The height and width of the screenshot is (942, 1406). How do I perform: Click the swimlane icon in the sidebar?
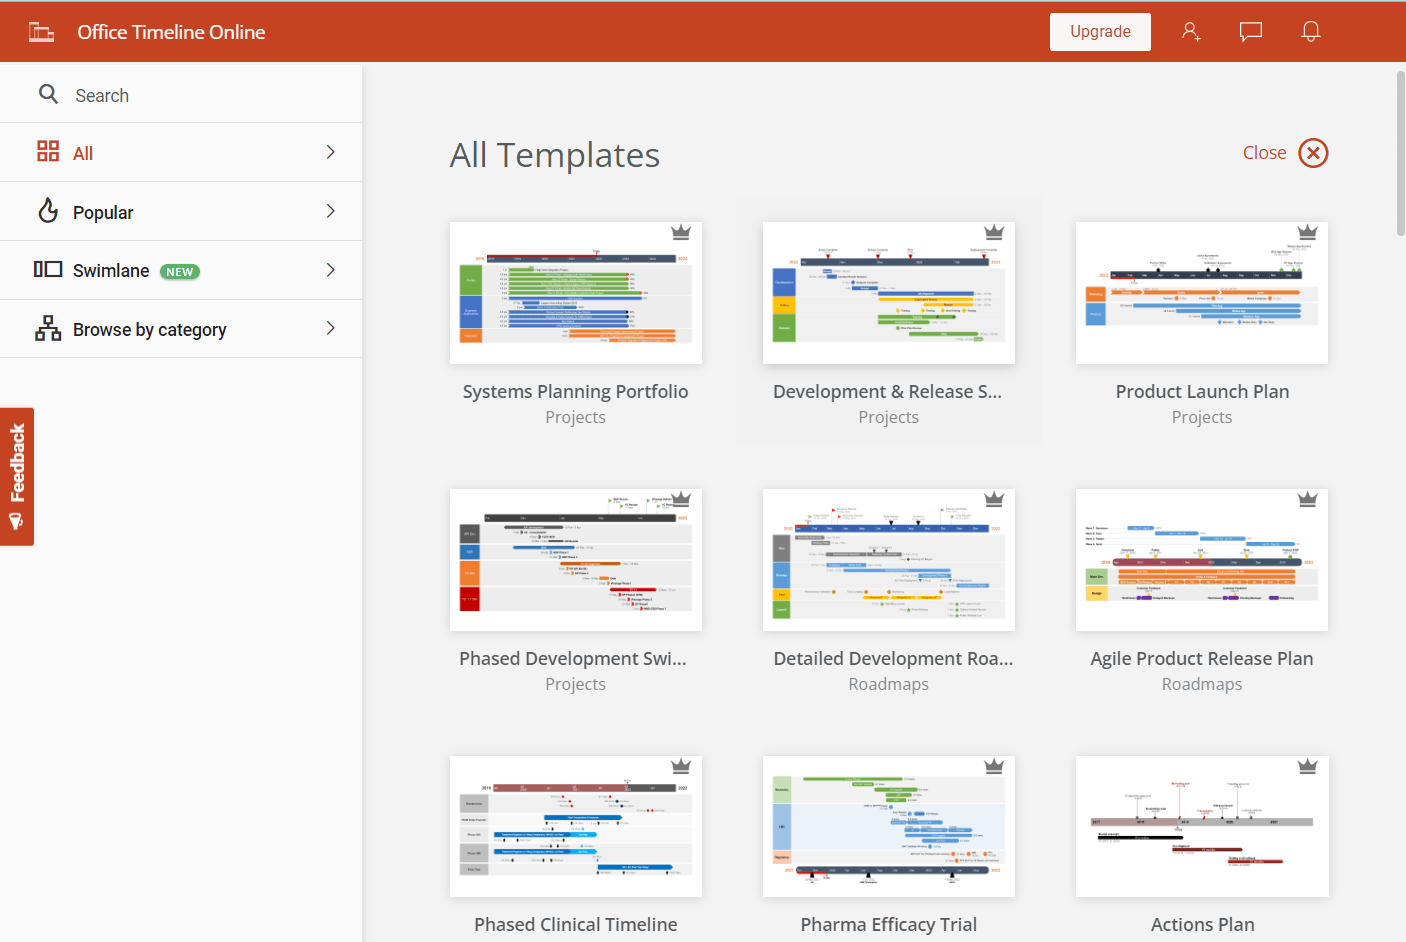48,270
